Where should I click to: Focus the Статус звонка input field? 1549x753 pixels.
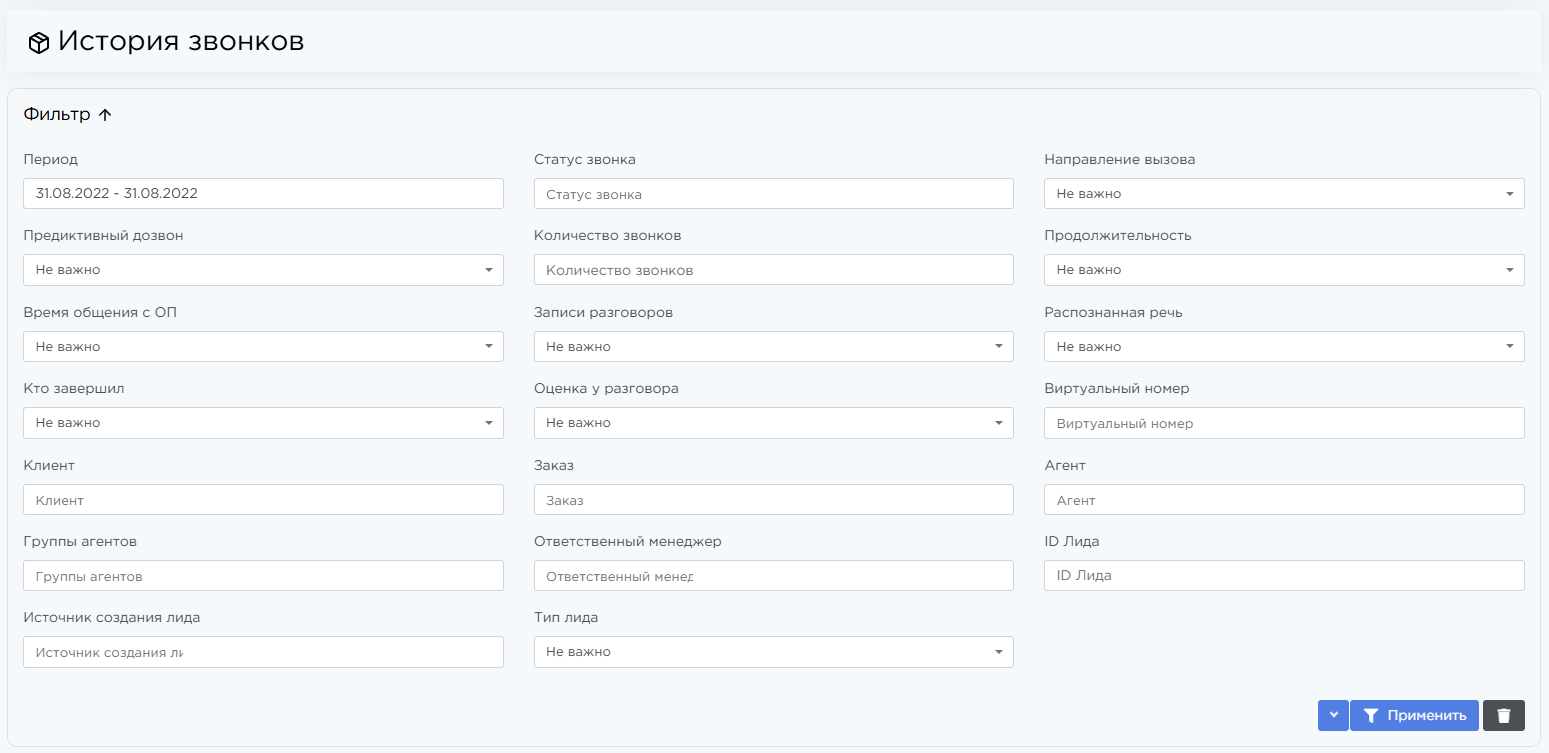[x=773, y=194]
